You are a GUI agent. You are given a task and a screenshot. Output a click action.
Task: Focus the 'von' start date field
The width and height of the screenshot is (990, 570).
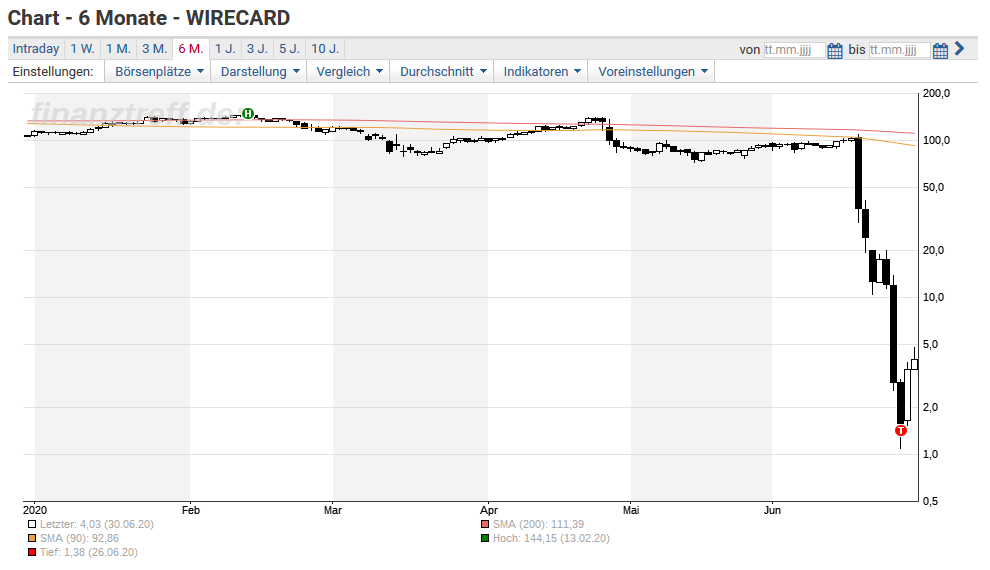pyautogui.click(x=794, y=50)
